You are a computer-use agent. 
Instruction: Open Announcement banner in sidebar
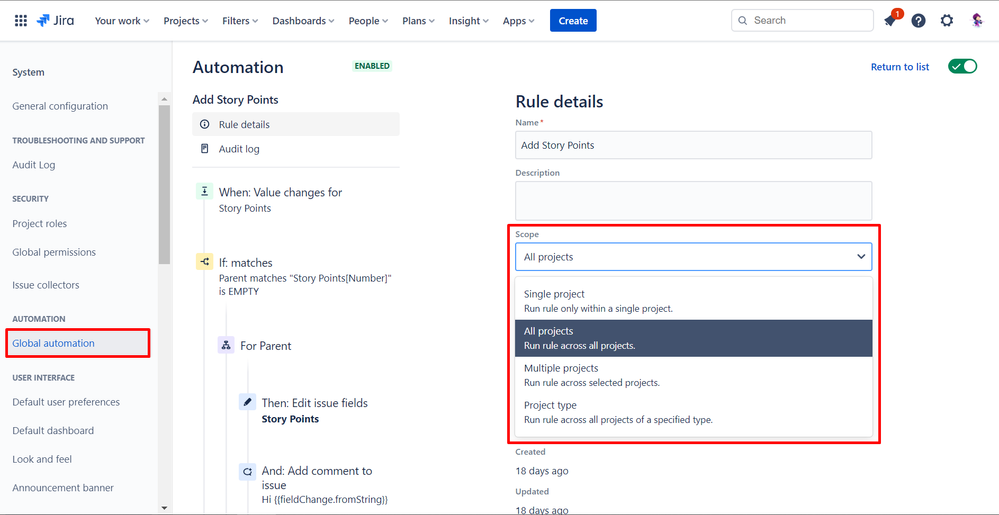click(x=62, y=488)
